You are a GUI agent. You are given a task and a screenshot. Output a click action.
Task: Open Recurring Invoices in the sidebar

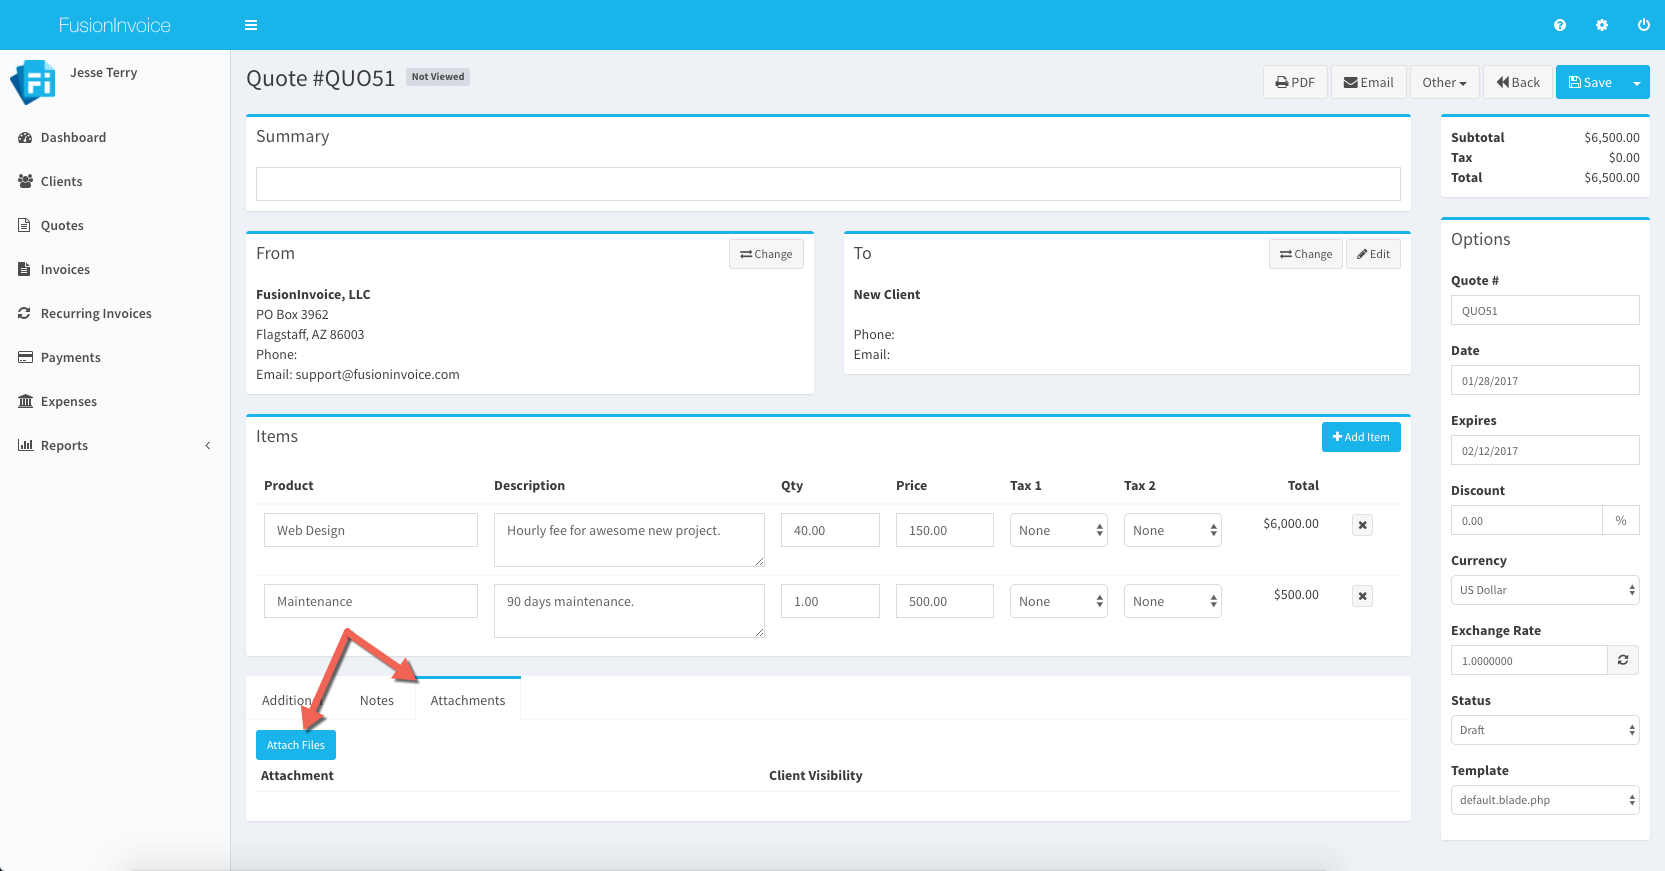[96, 314]
